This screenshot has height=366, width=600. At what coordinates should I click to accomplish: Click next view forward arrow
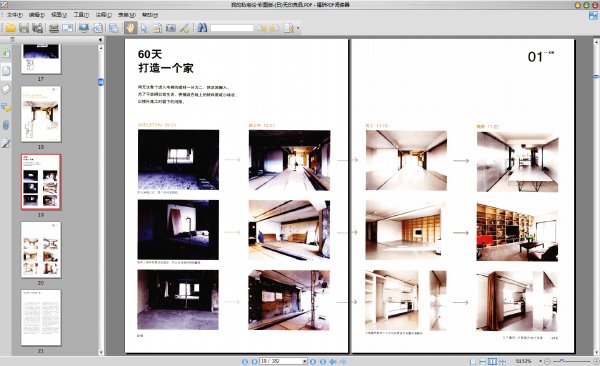(x=343, y=361)
